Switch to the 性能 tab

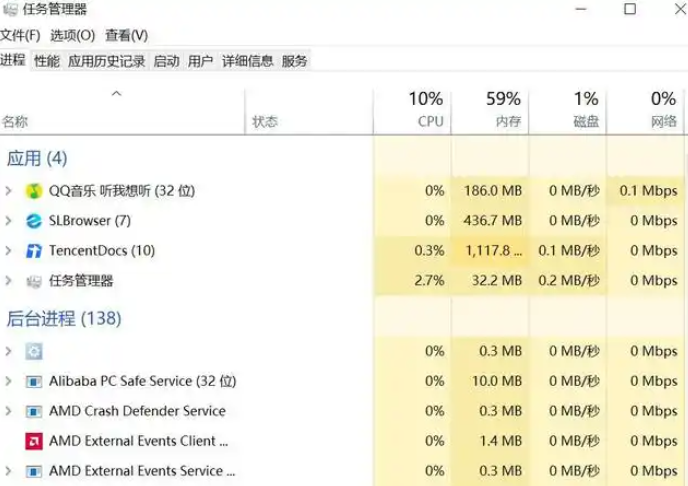click(x=46, y=61)
